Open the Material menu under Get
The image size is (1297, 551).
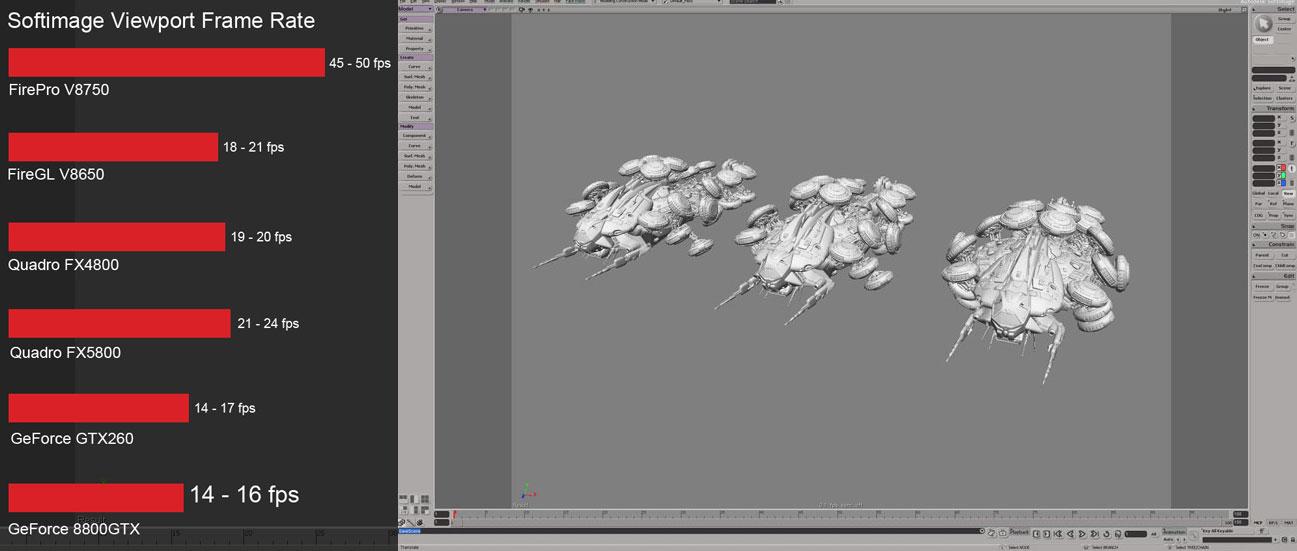pos(415,38)
